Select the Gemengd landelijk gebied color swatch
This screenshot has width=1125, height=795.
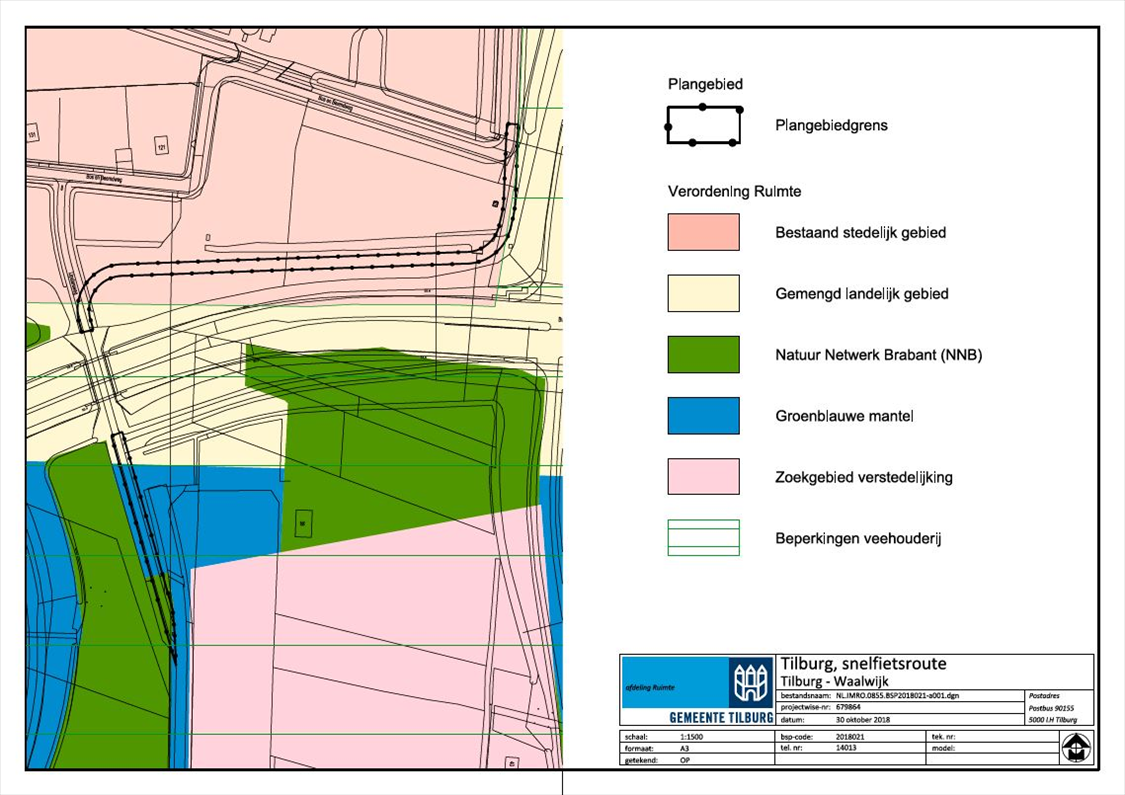(x=703, y=293)
